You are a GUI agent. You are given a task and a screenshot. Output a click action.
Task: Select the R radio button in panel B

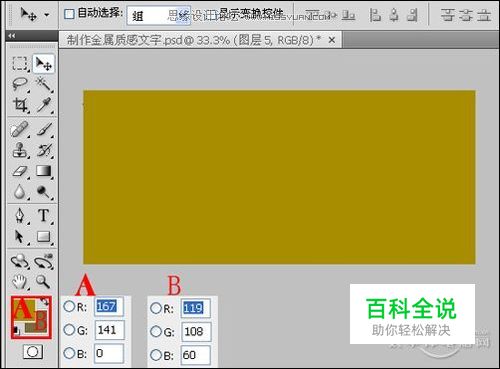(x=156, y=308)
